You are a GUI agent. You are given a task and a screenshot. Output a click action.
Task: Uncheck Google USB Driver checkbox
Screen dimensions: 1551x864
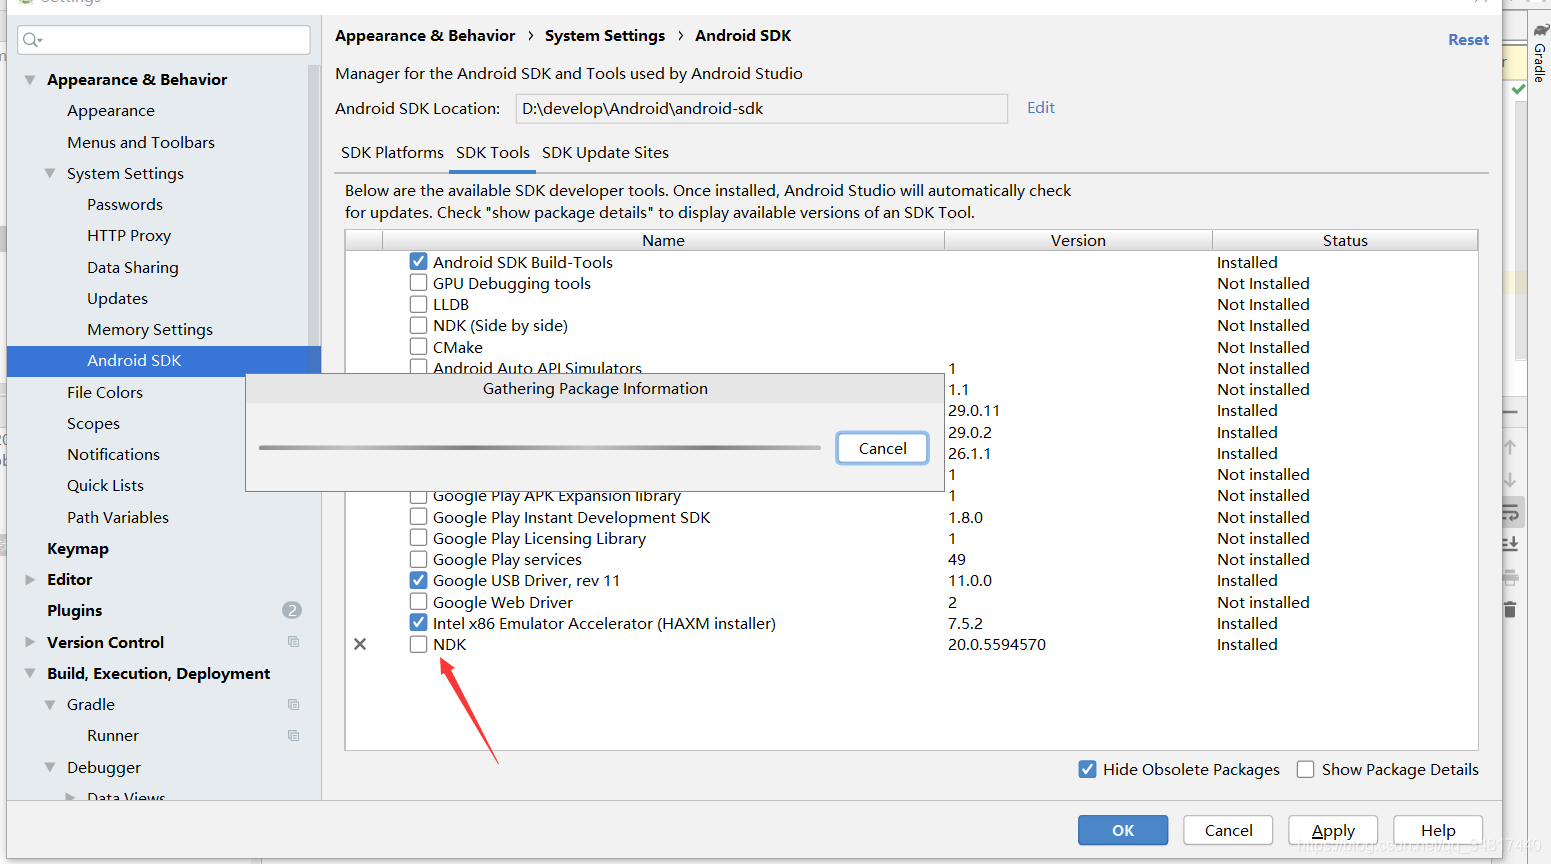tap(418, 580)
